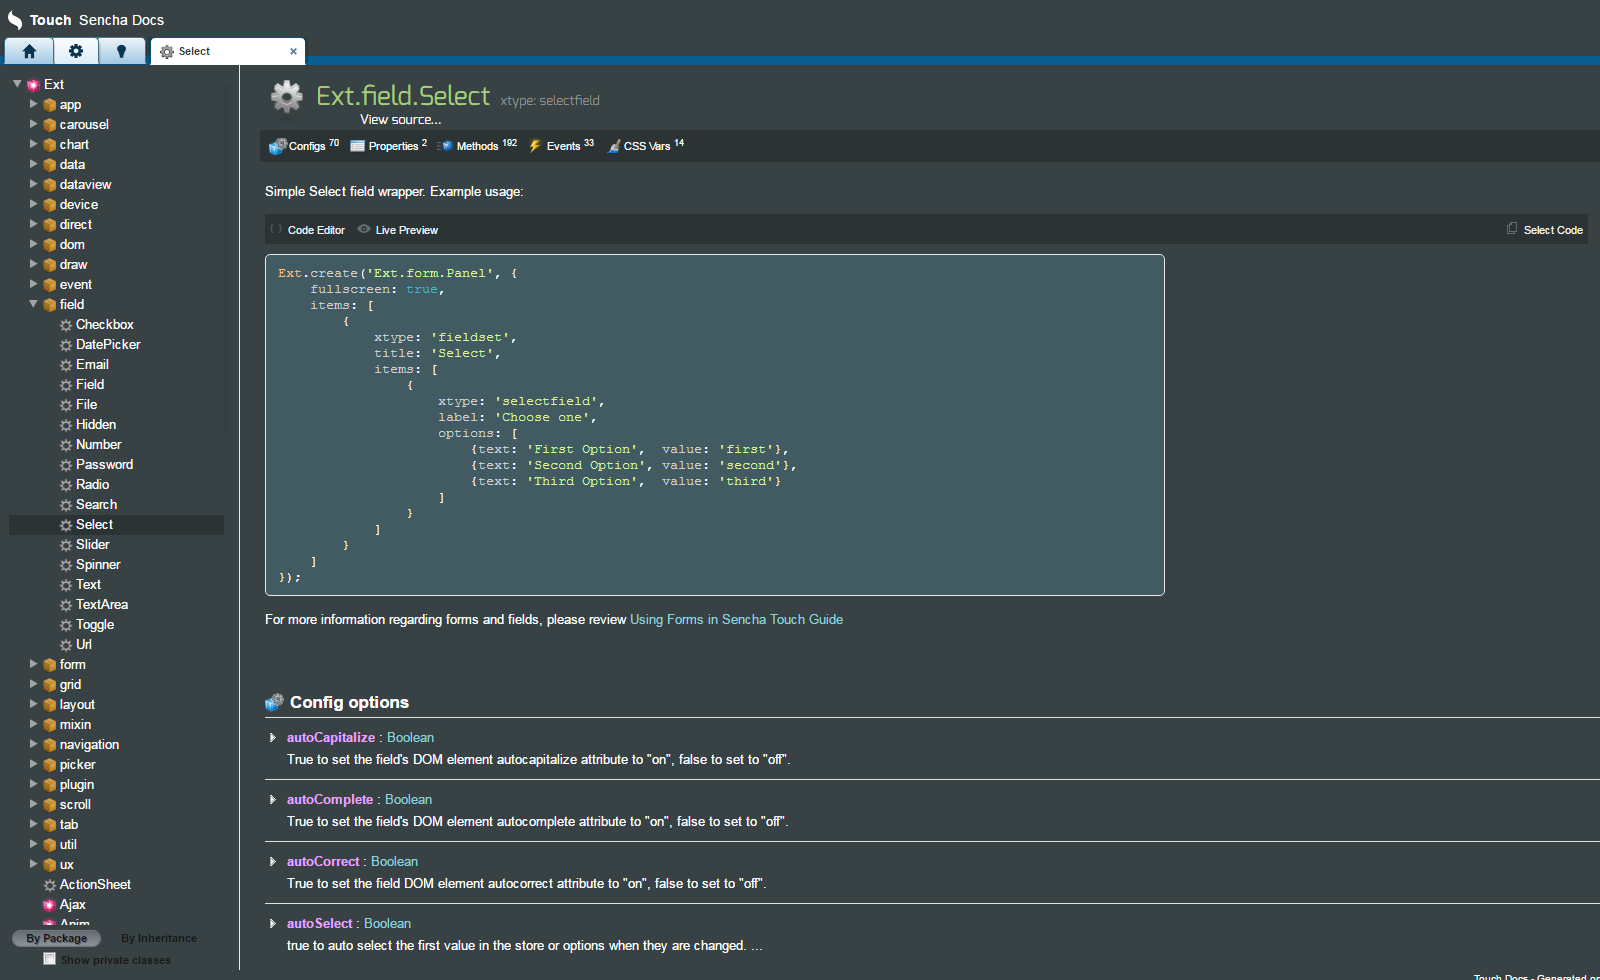
Task: Open the Configs 70 menu
Action: 304,146
